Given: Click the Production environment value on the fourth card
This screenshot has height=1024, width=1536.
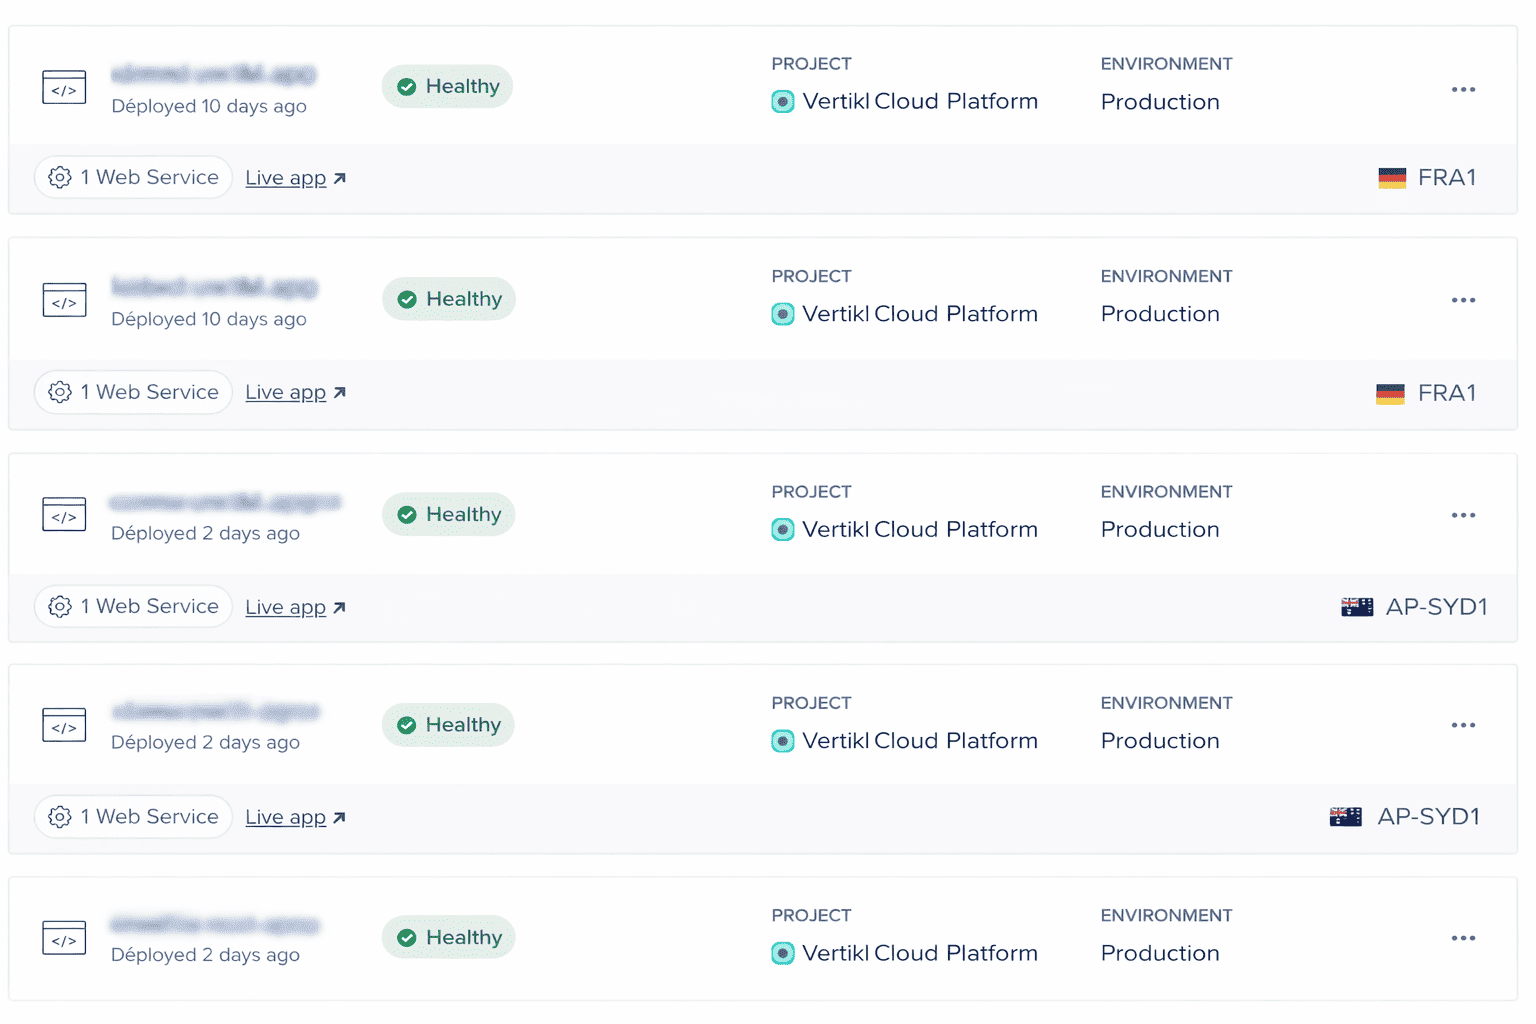Looking at the screenshot, I should (1160, 741).
